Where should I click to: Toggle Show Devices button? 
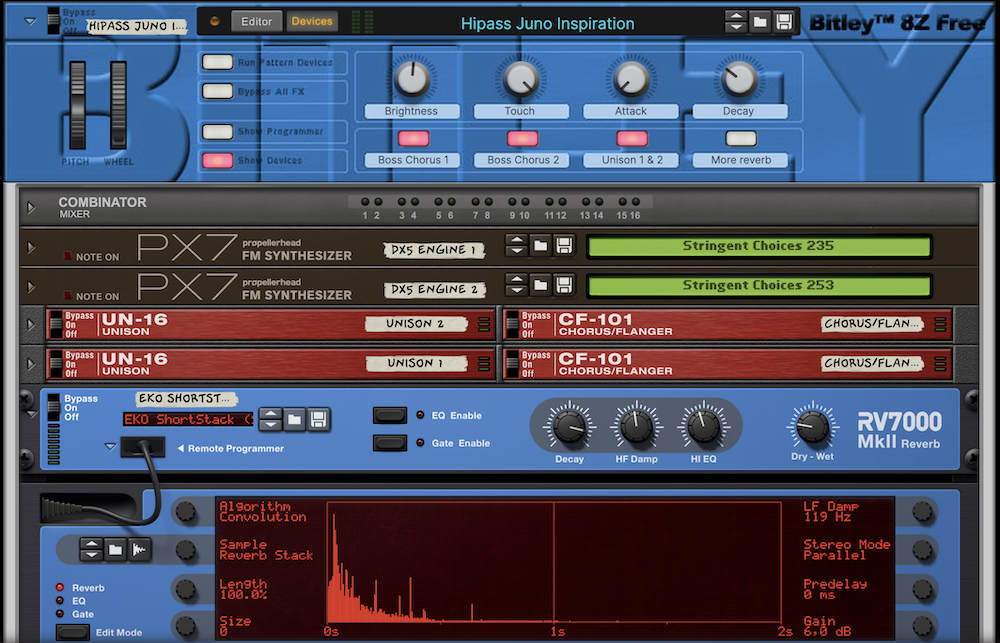(217, 160)
